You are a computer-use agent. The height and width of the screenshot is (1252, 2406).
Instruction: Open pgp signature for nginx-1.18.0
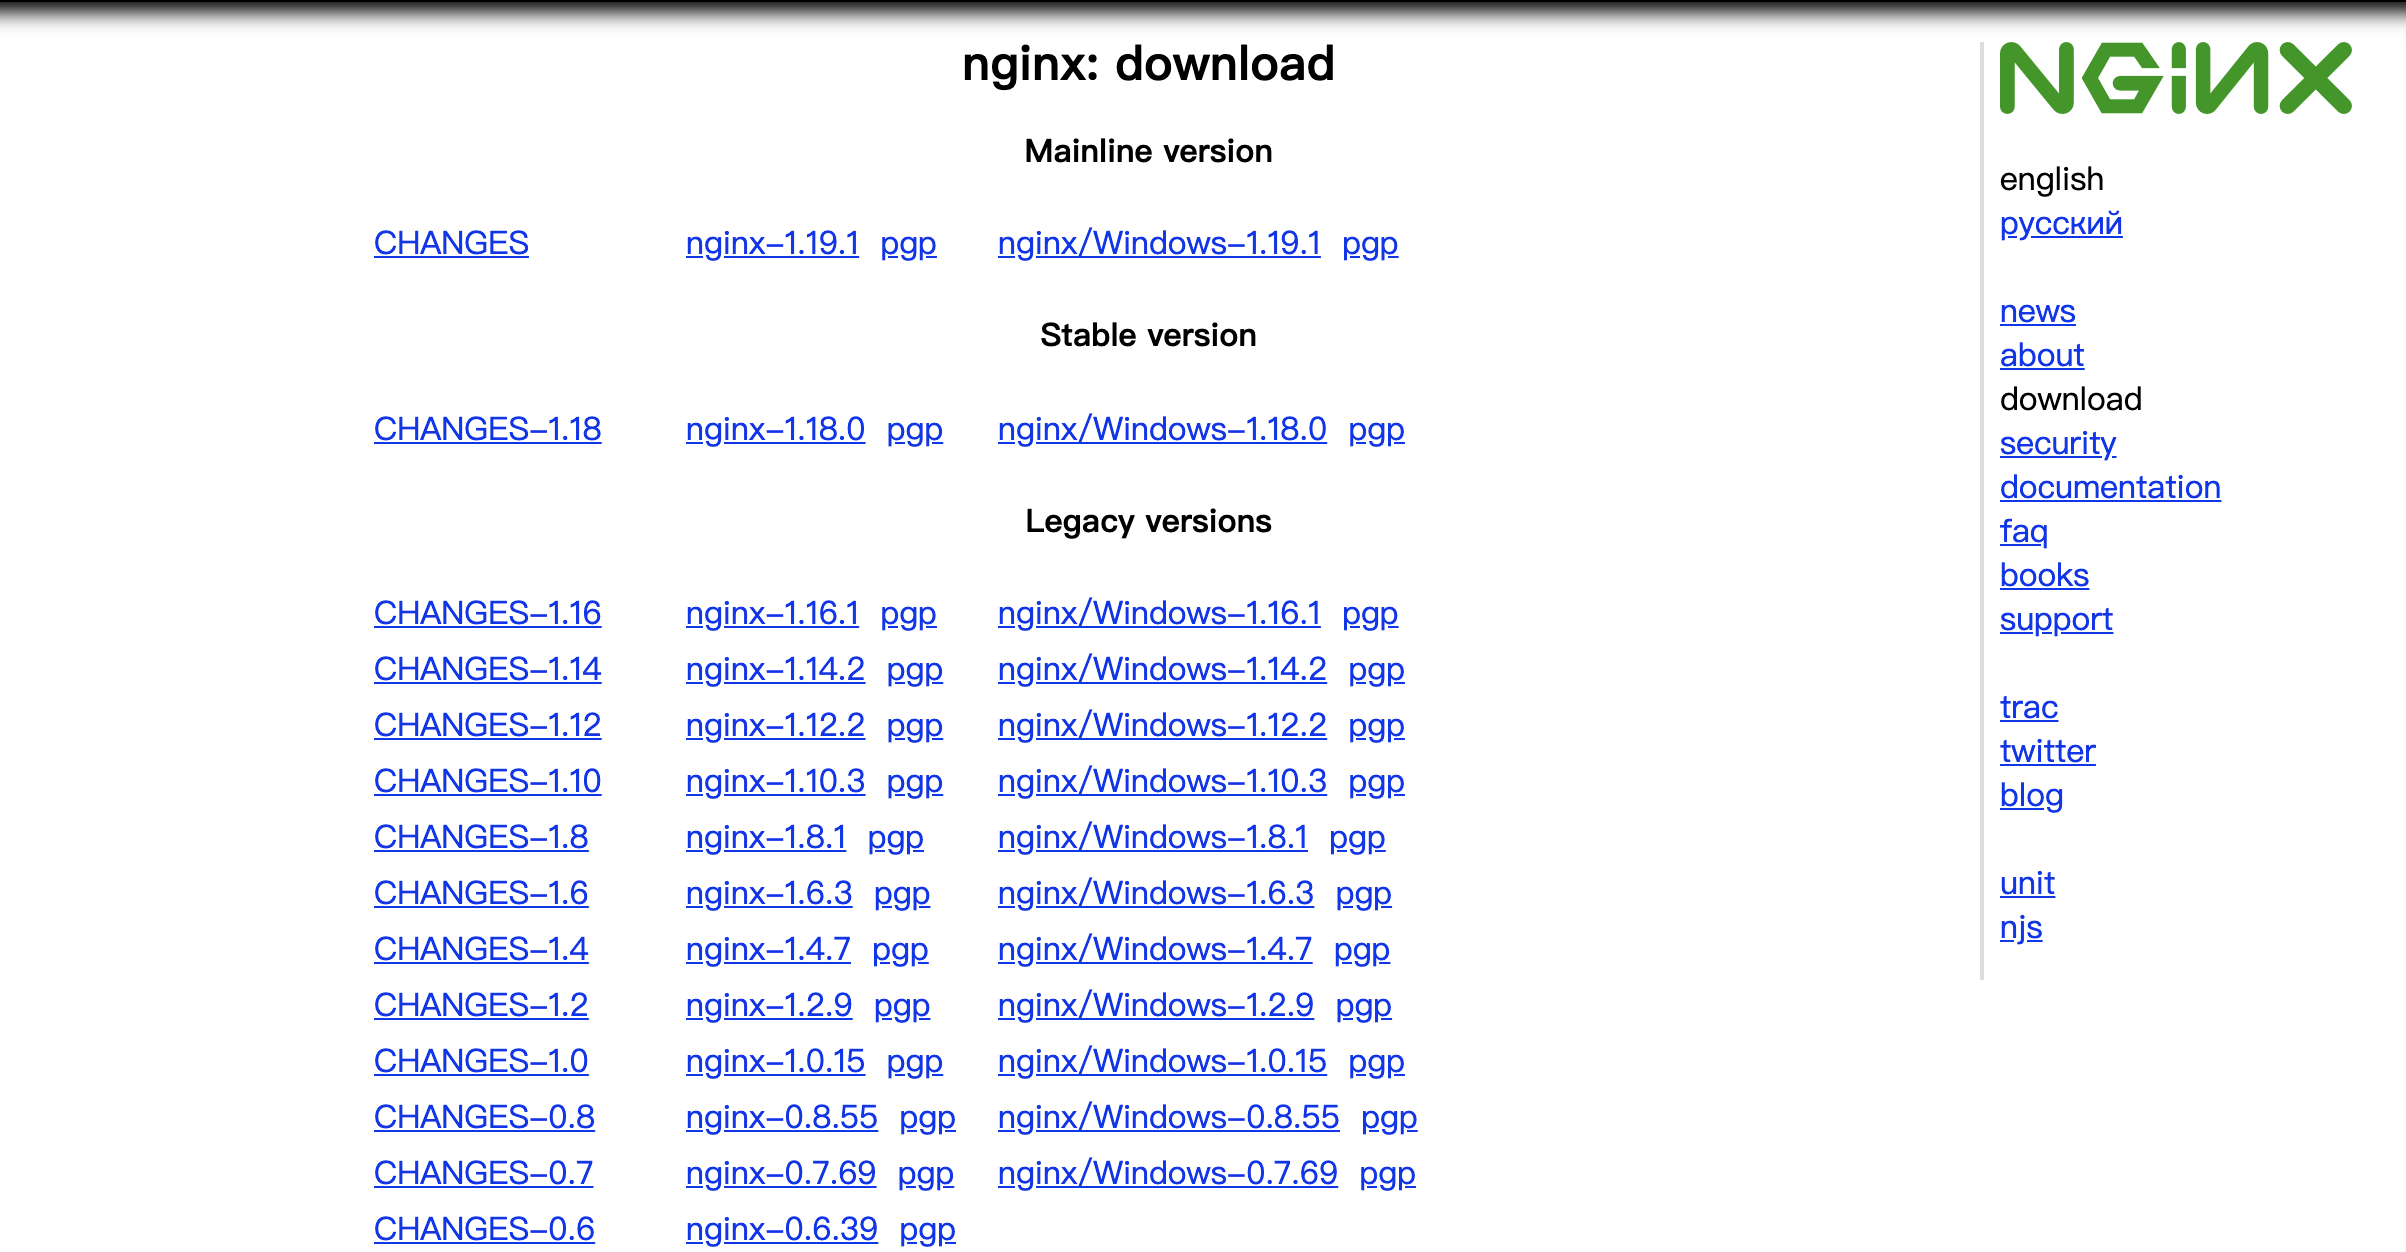point(914,429)
